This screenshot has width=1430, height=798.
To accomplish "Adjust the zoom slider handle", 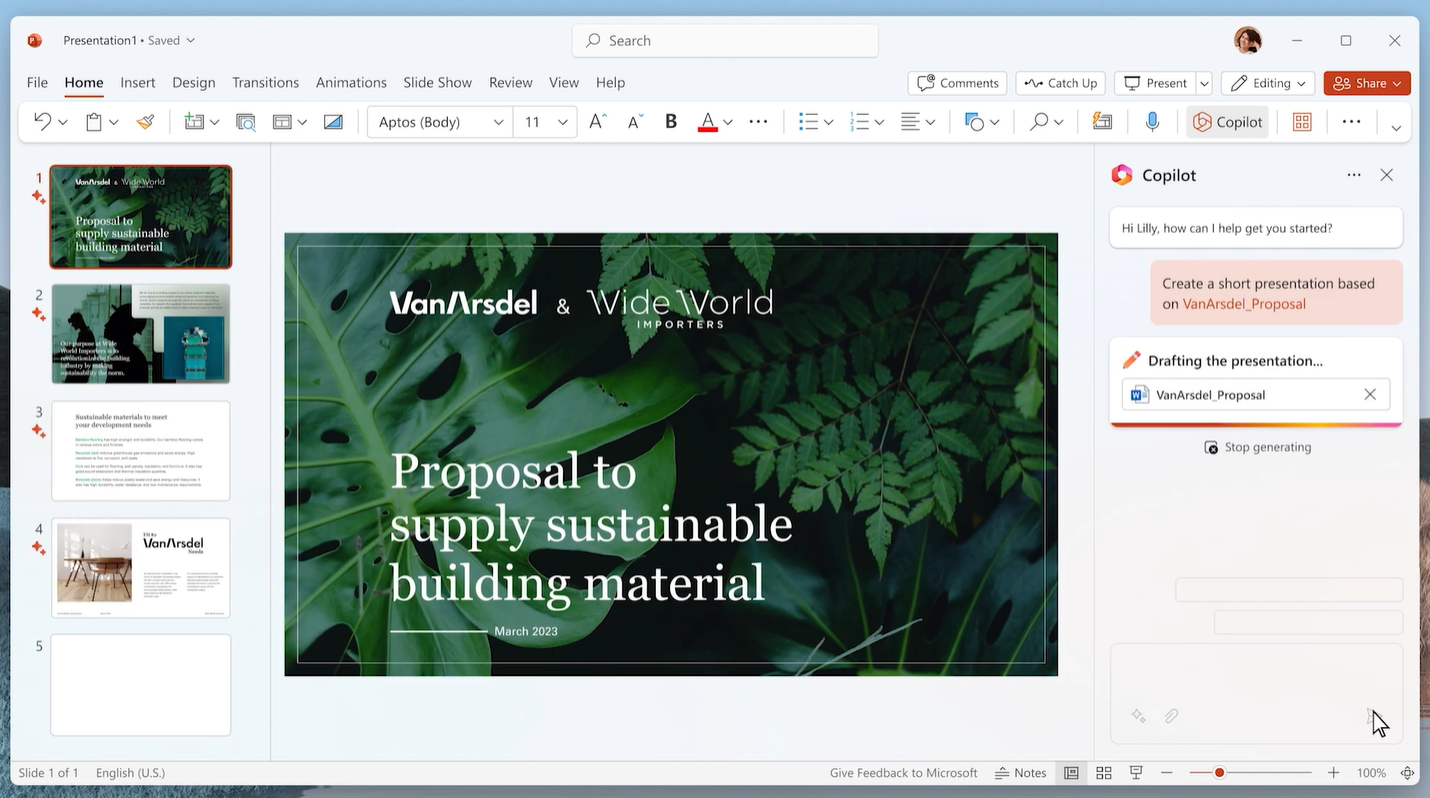I will (1219, 773).
